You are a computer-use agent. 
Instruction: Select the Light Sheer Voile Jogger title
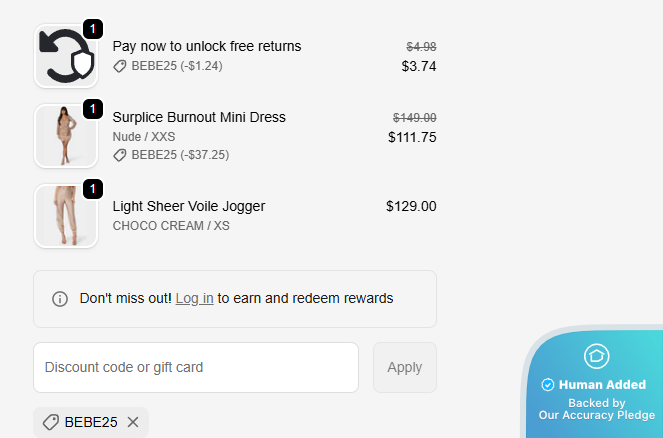[189, 206]
